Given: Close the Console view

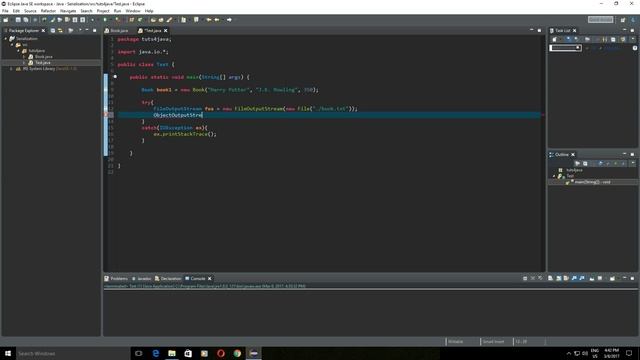Looking at the screenshot, I should pyautogui.click(x=210, y=278).
